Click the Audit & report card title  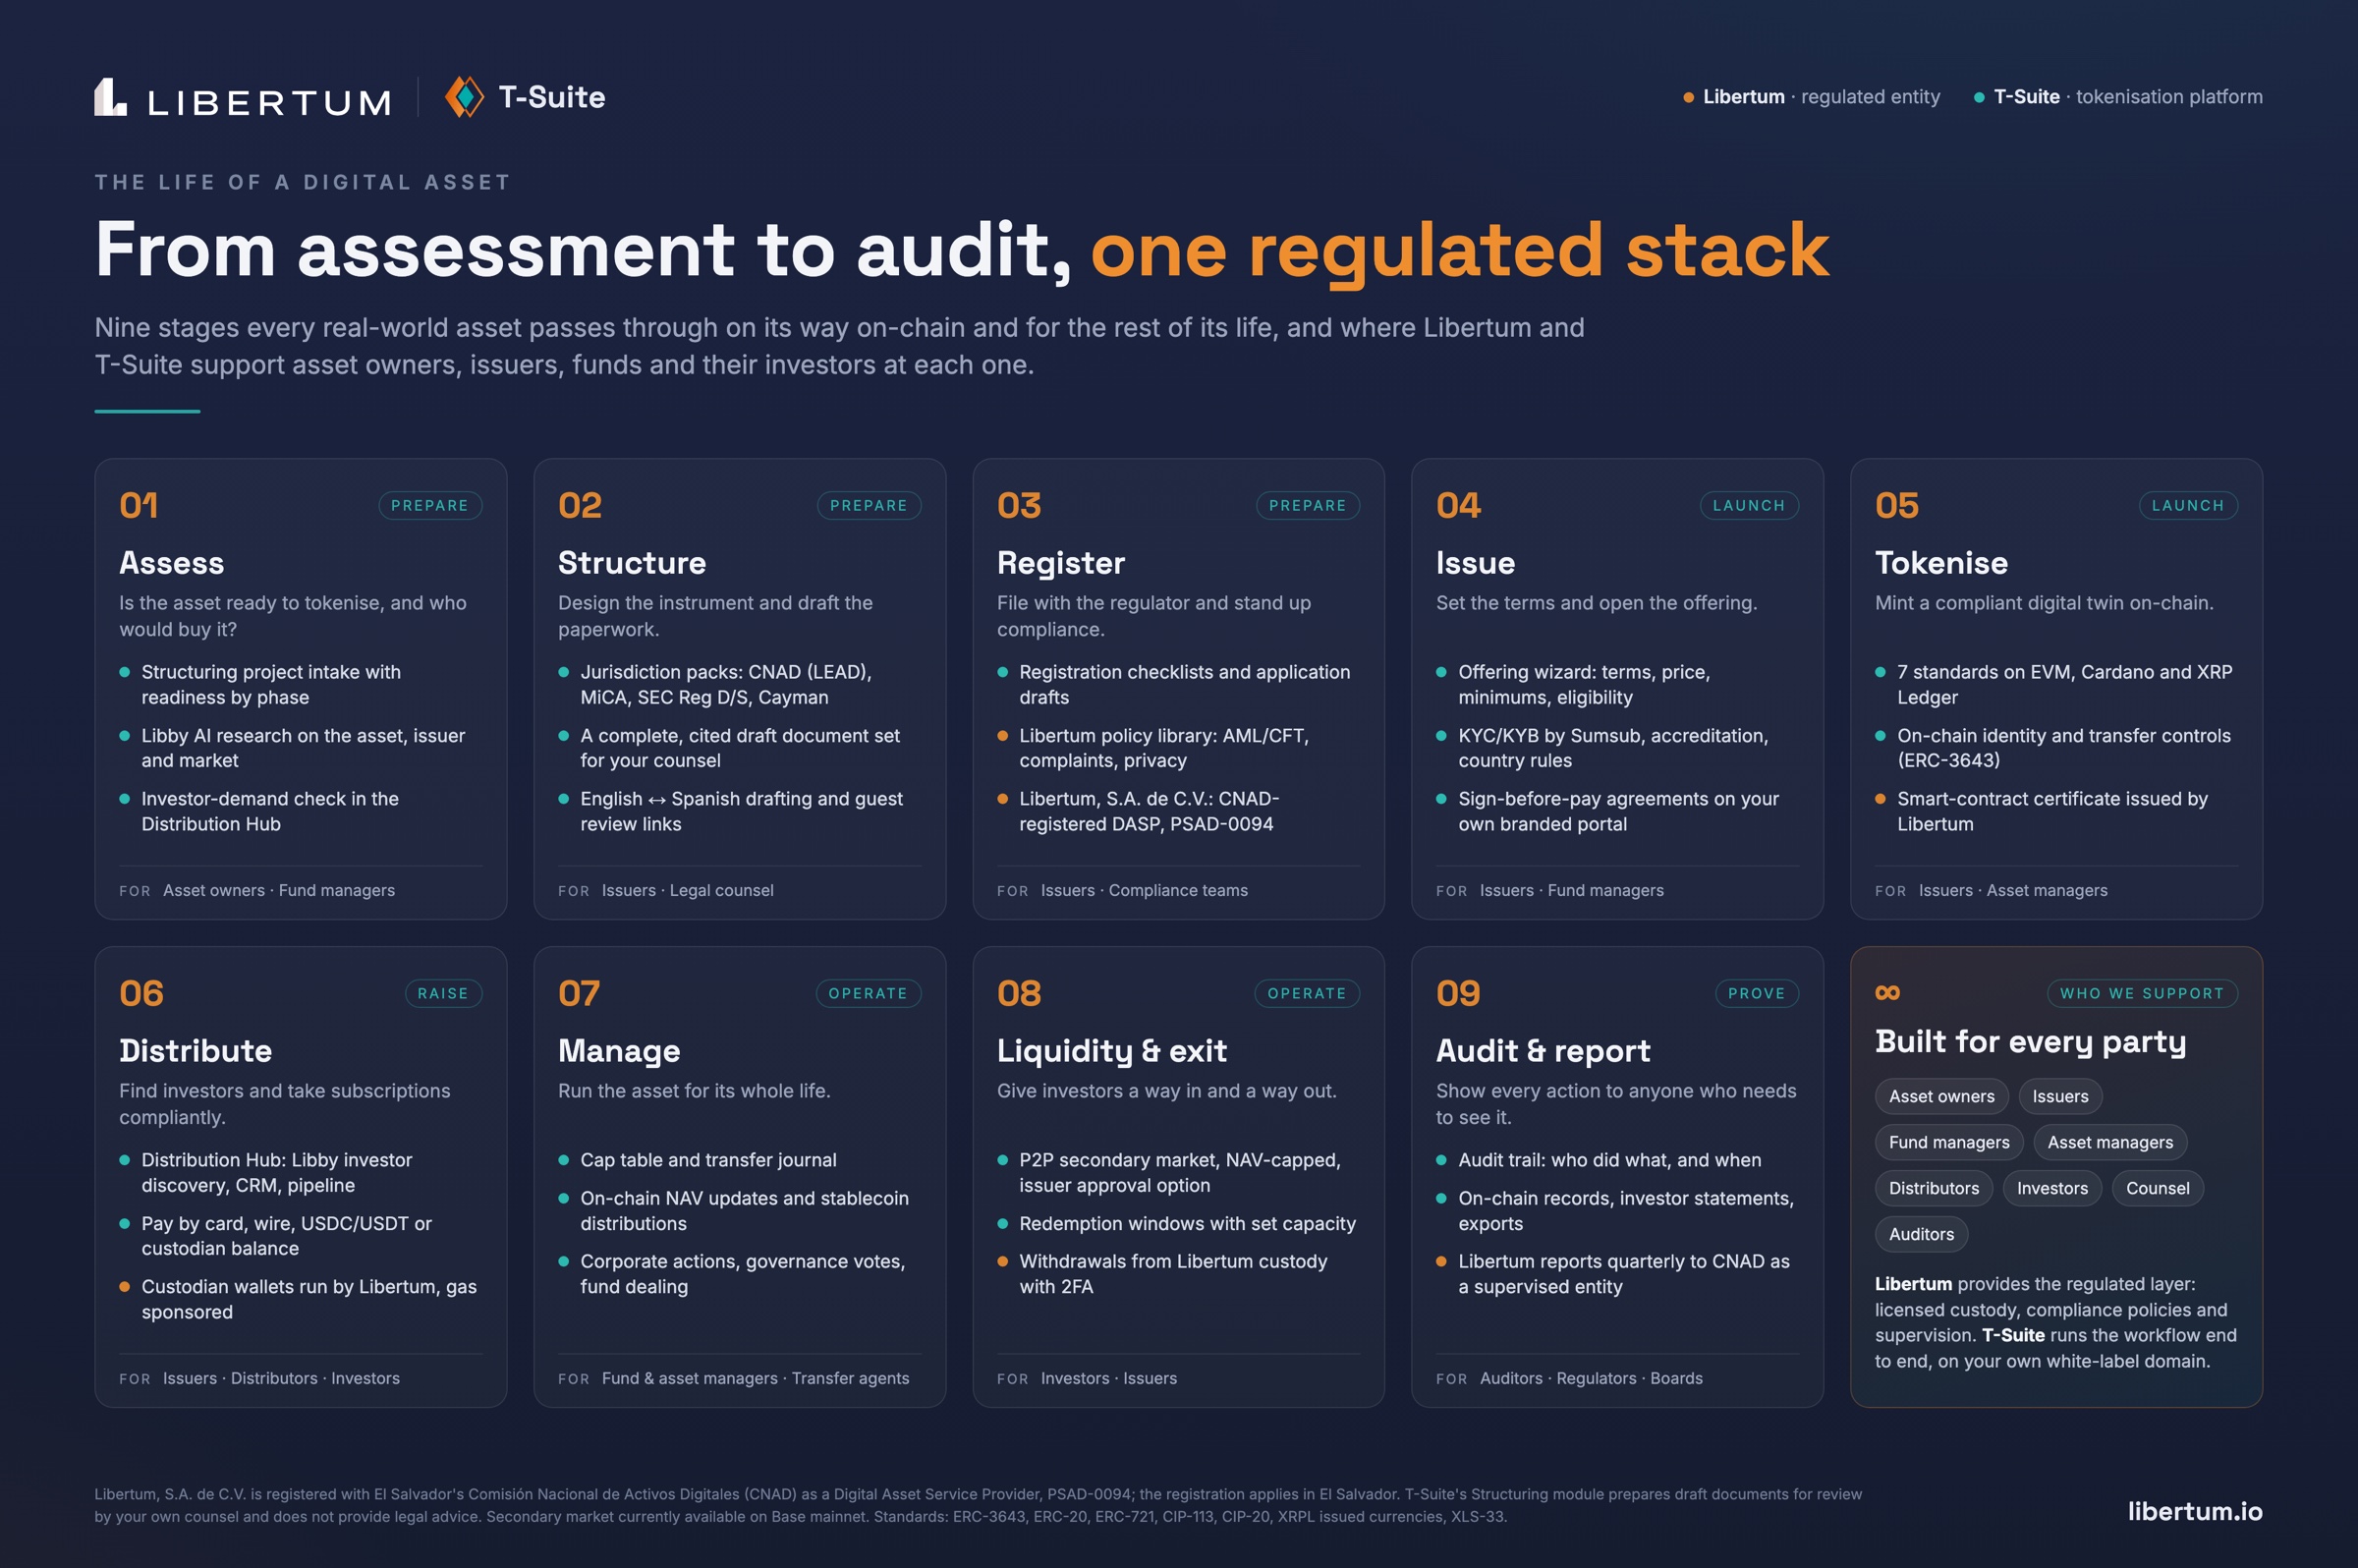(1543, 1051)
